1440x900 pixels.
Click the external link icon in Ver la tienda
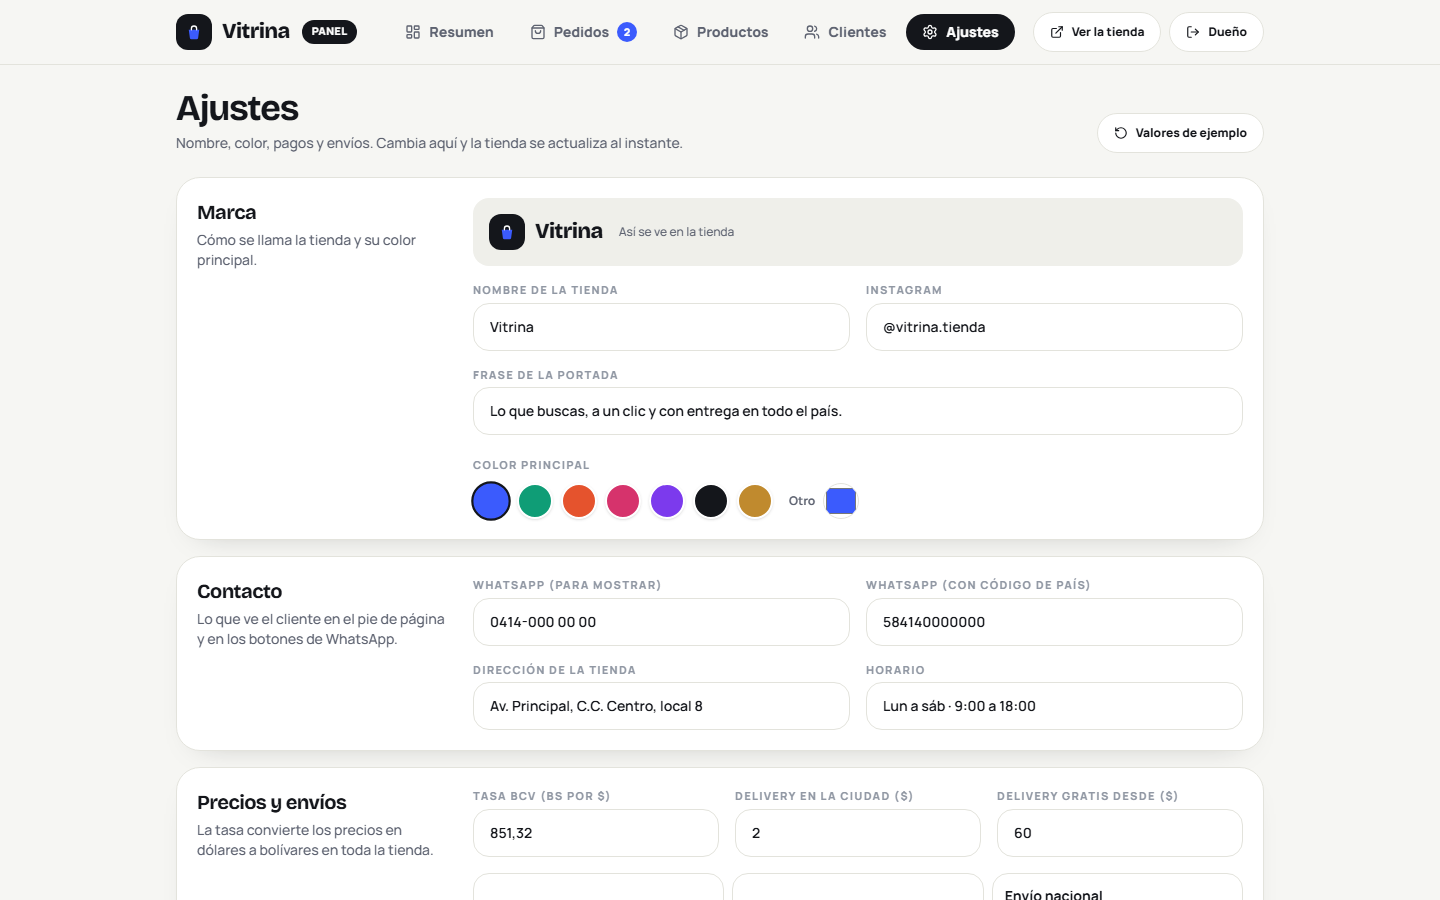(x=1057, y=32)
